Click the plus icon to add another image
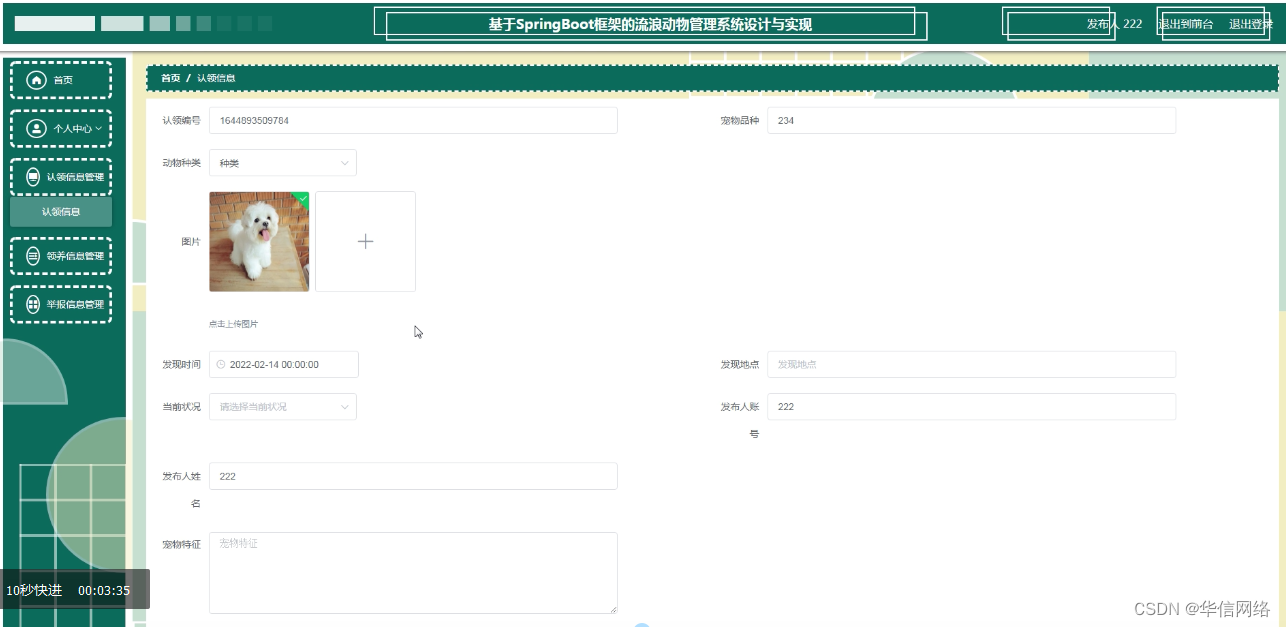This screenshot has width=1286, height=627. point(365,241)
